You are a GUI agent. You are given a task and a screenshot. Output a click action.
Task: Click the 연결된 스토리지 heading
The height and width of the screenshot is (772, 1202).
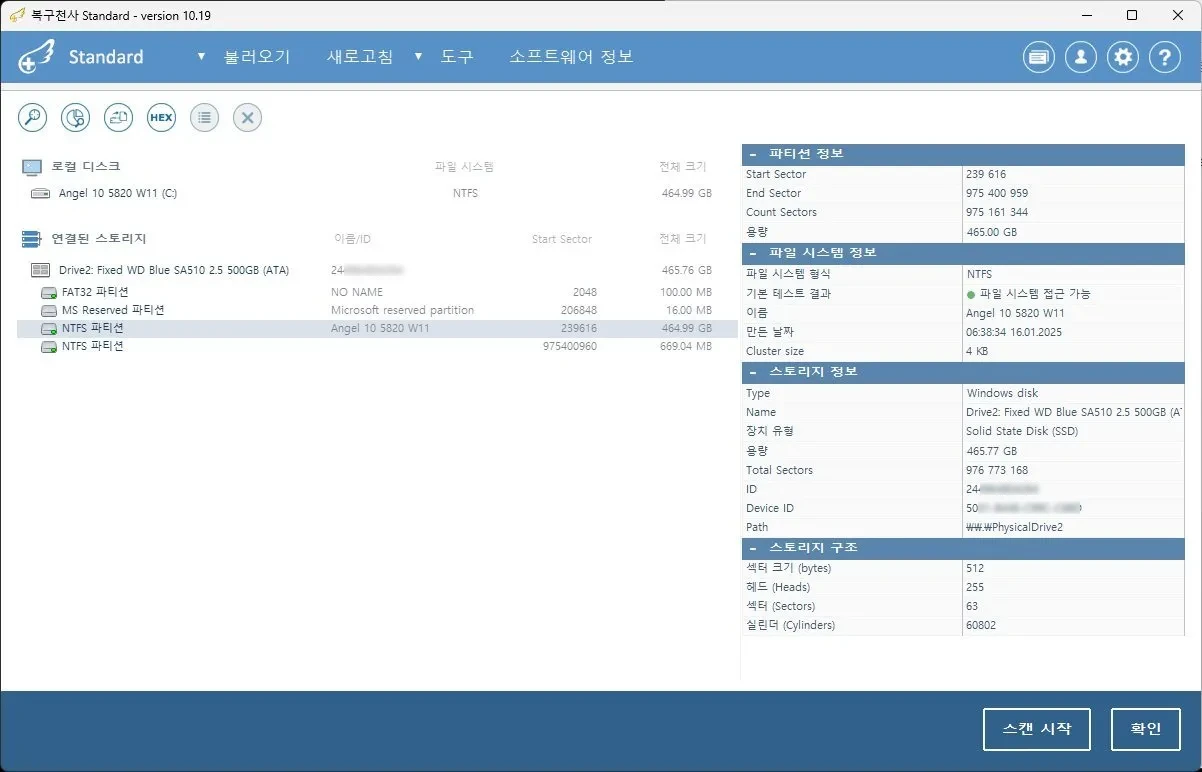pos(99,239)
